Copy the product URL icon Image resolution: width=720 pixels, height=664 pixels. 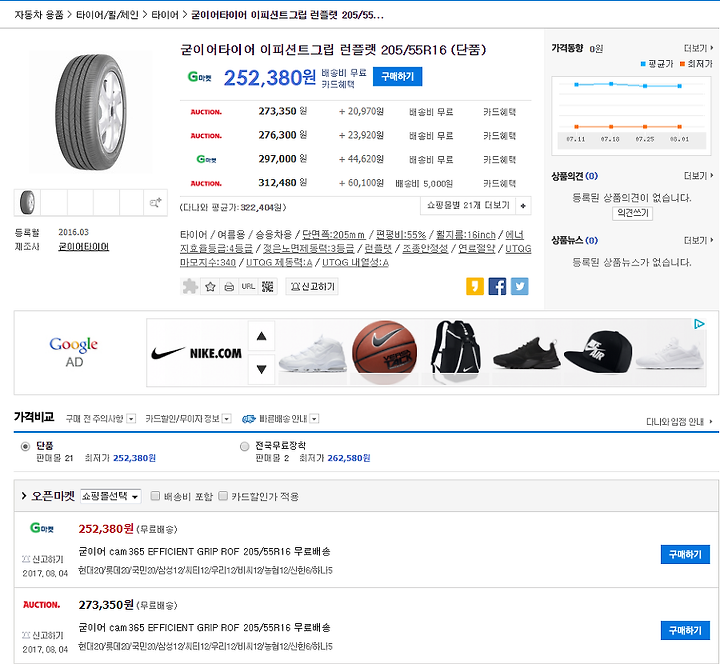click(x=248, y=287)
